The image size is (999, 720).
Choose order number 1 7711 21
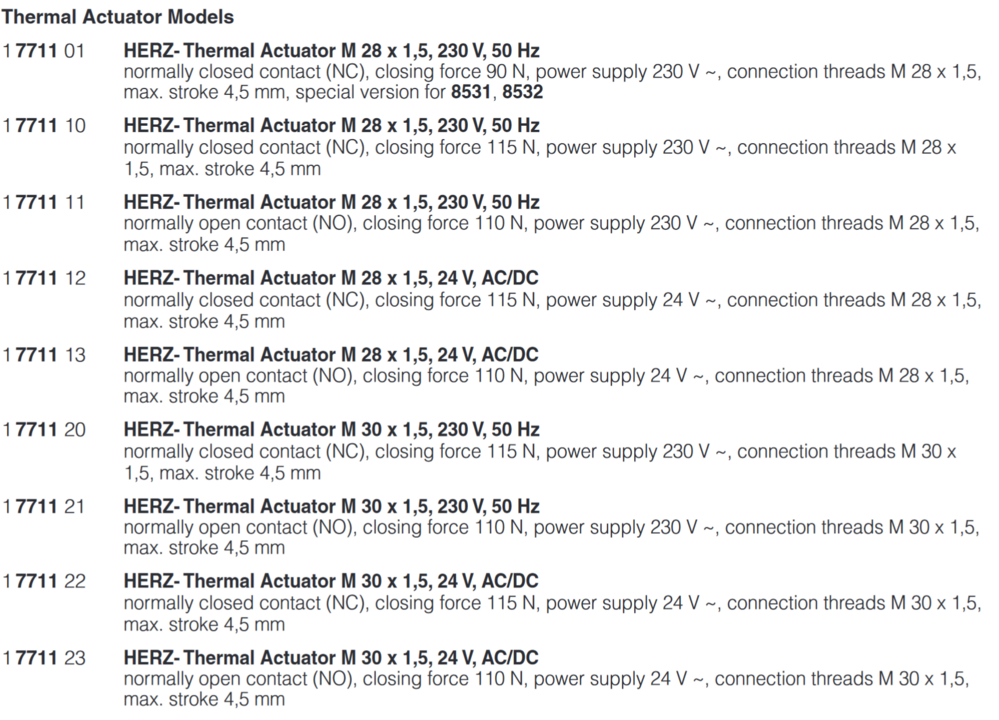44,506
